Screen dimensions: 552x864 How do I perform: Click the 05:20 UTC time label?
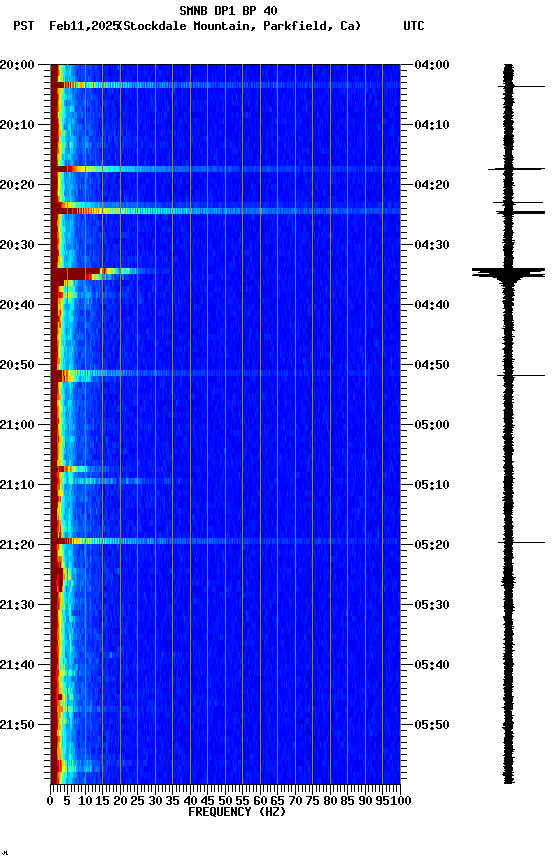(432, 545)
